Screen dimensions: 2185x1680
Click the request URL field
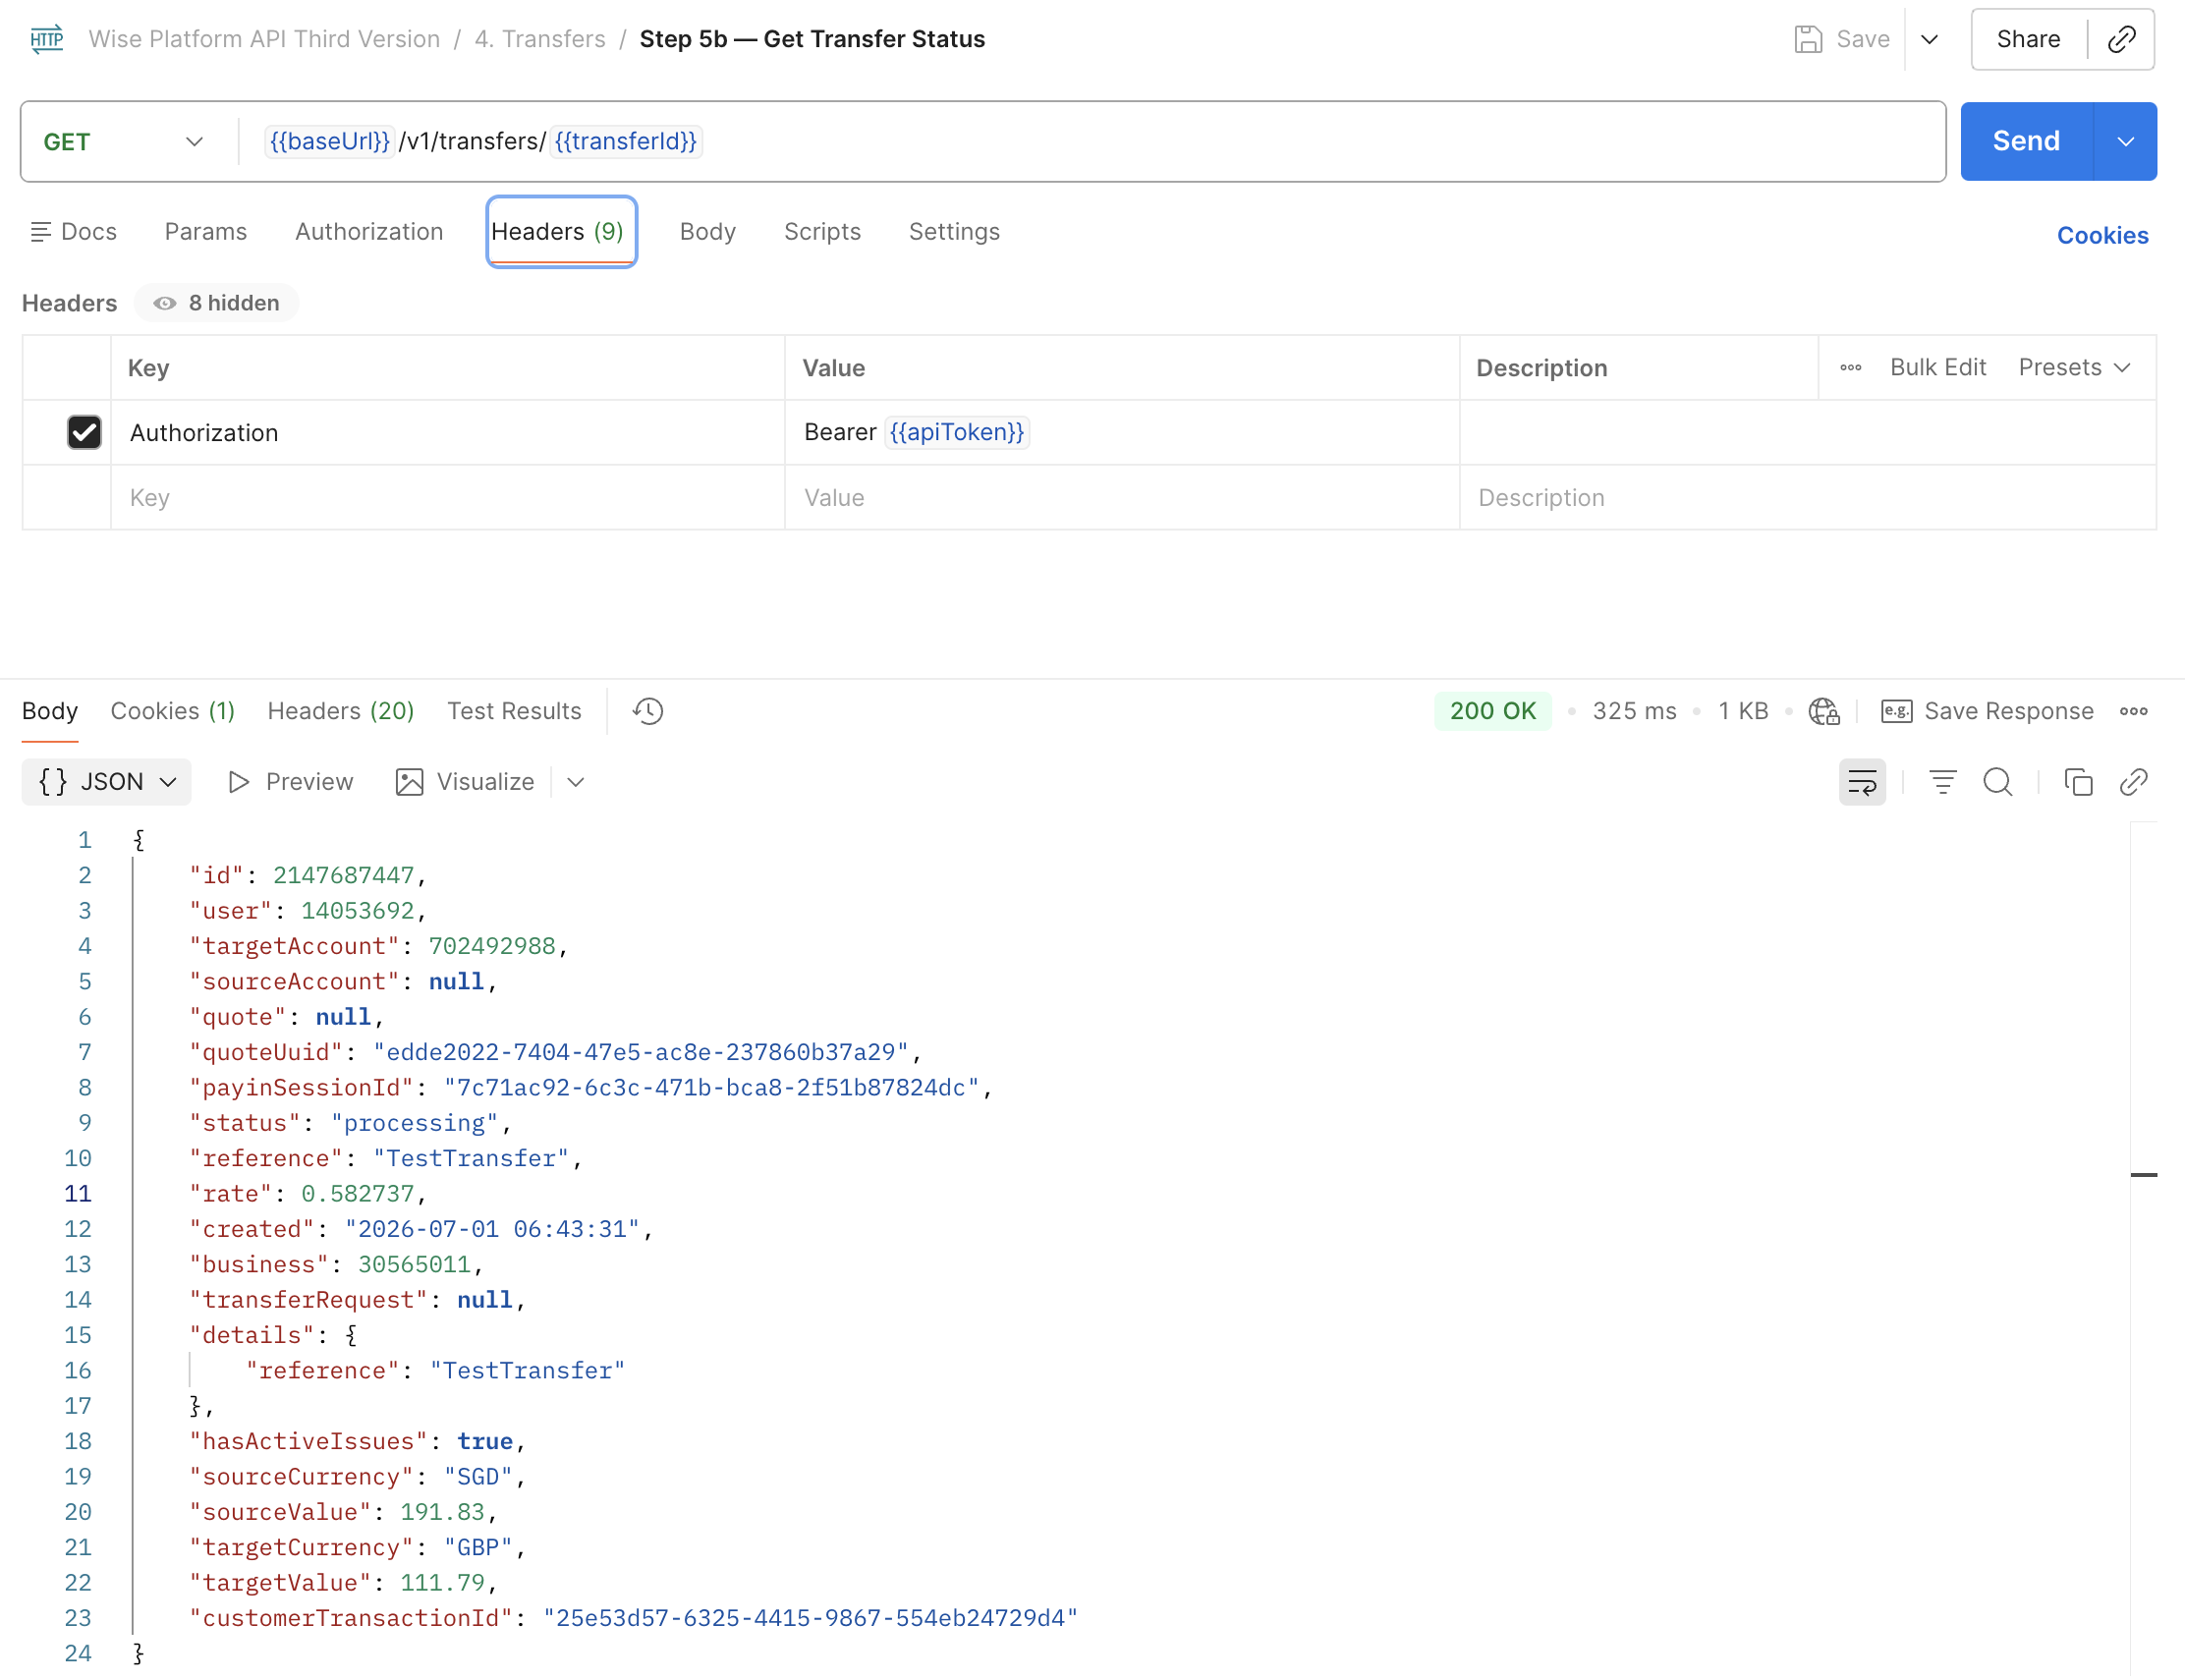coord(1090,141)
